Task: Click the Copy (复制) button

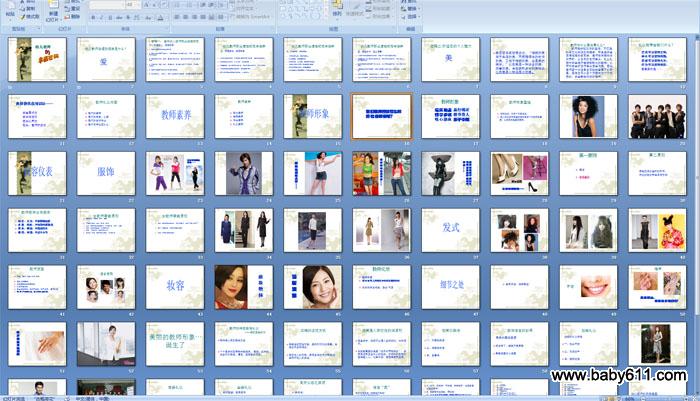Action: (27, 8)
